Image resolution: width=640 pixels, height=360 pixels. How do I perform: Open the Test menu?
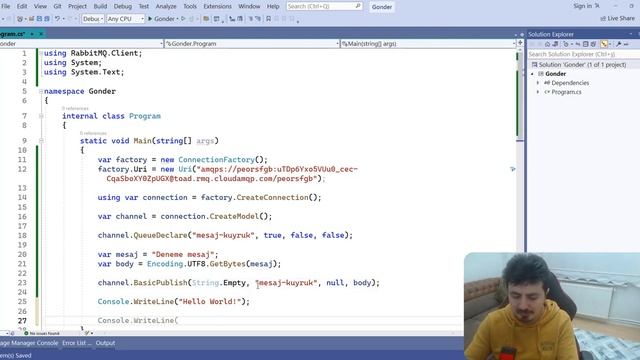(144, 6)
